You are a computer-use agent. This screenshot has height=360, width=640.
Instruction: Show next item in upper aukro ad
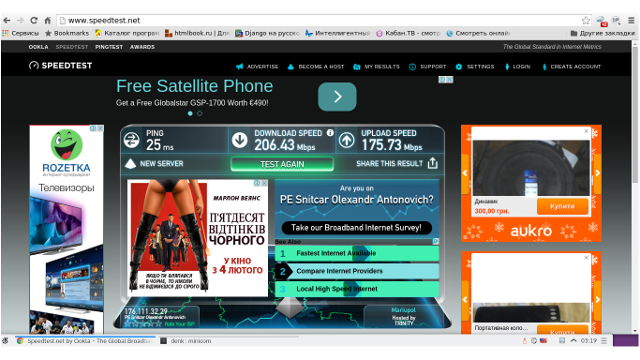598,173
